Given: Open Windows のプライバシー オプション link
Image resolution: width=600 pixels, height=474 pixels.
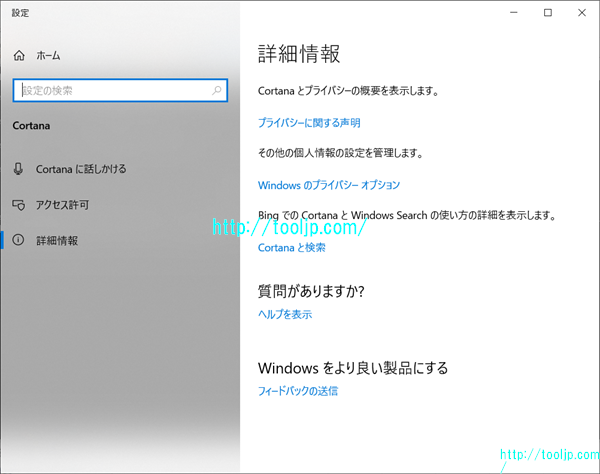Looking at the screenshot, I should click(x=329, y=185).
